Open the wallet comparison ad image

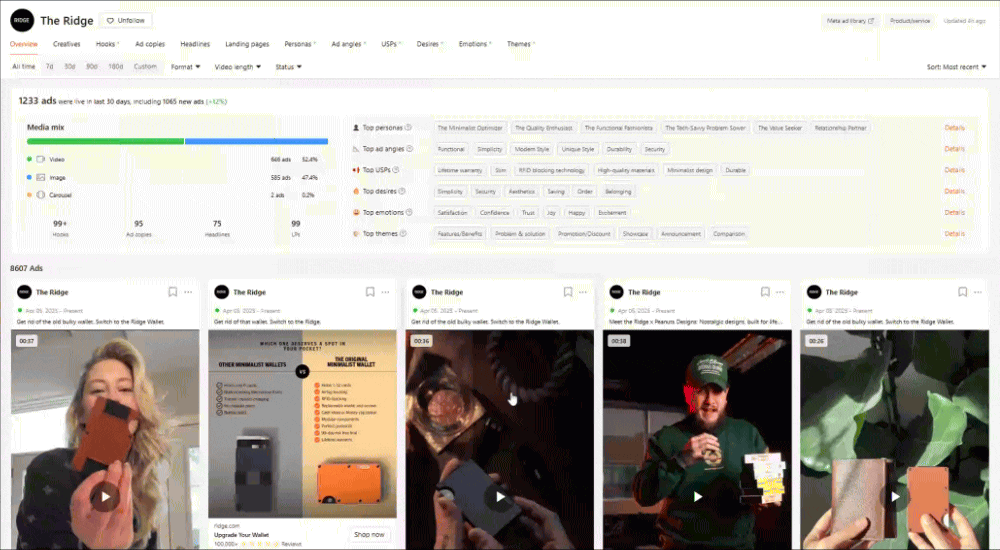pyautogui.click(x=302, y=424)
